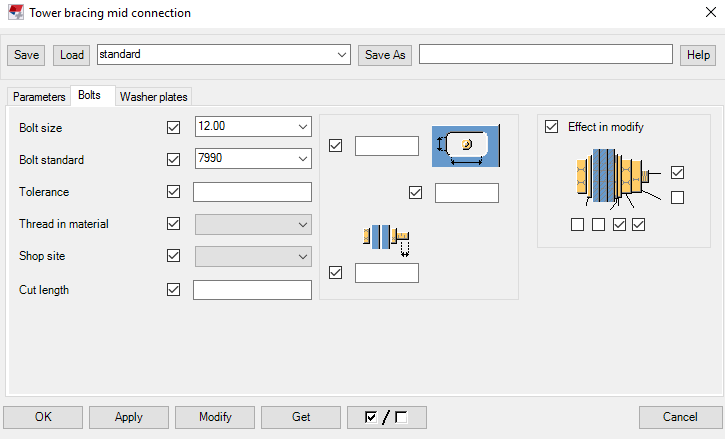The image size is (725, 439).
Task: Open the Bolt size dropdown
Action: 302,127
